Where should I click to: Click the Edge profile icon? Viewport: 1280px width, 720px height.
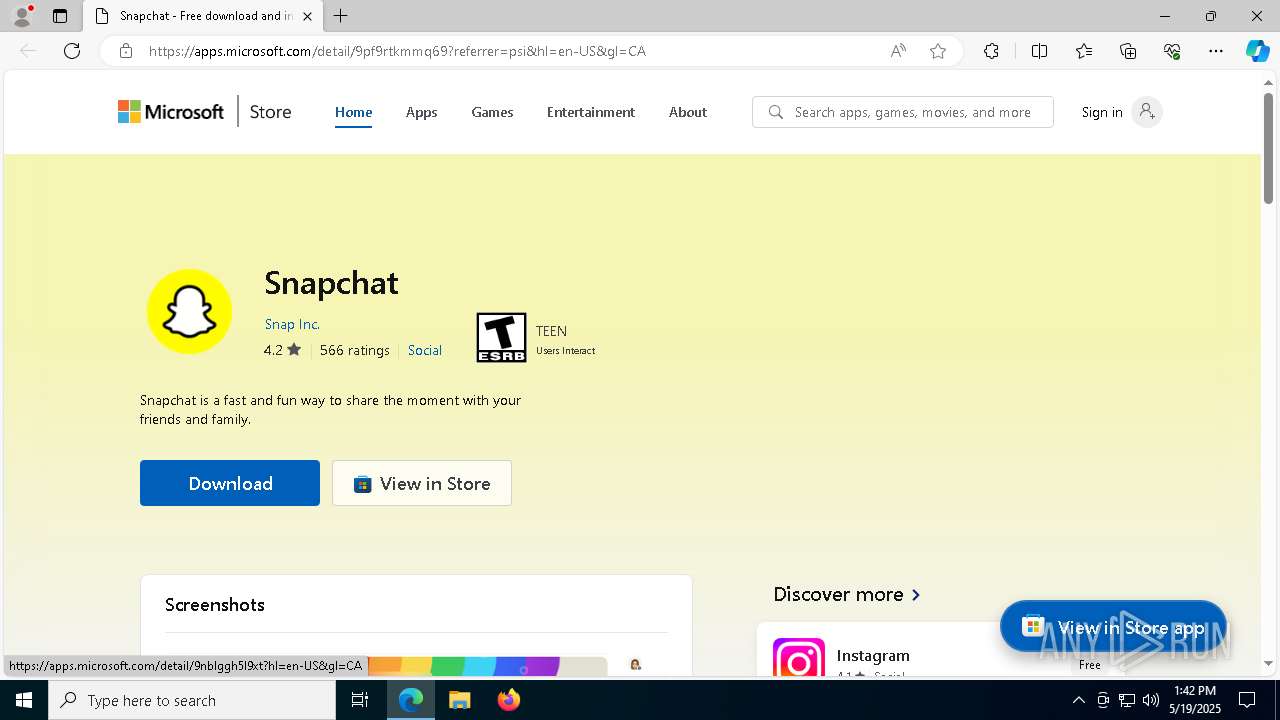point(22,15)
